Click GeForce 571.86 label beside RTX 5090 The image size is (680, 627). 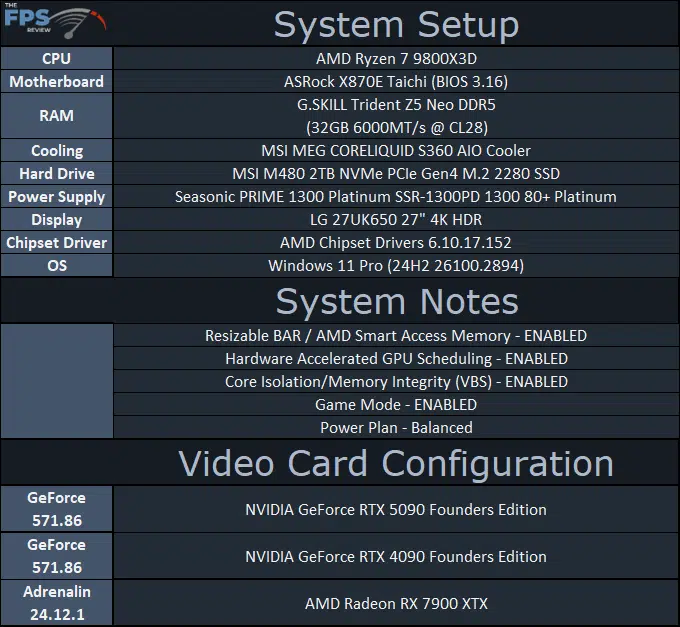(x=56, y=509)
